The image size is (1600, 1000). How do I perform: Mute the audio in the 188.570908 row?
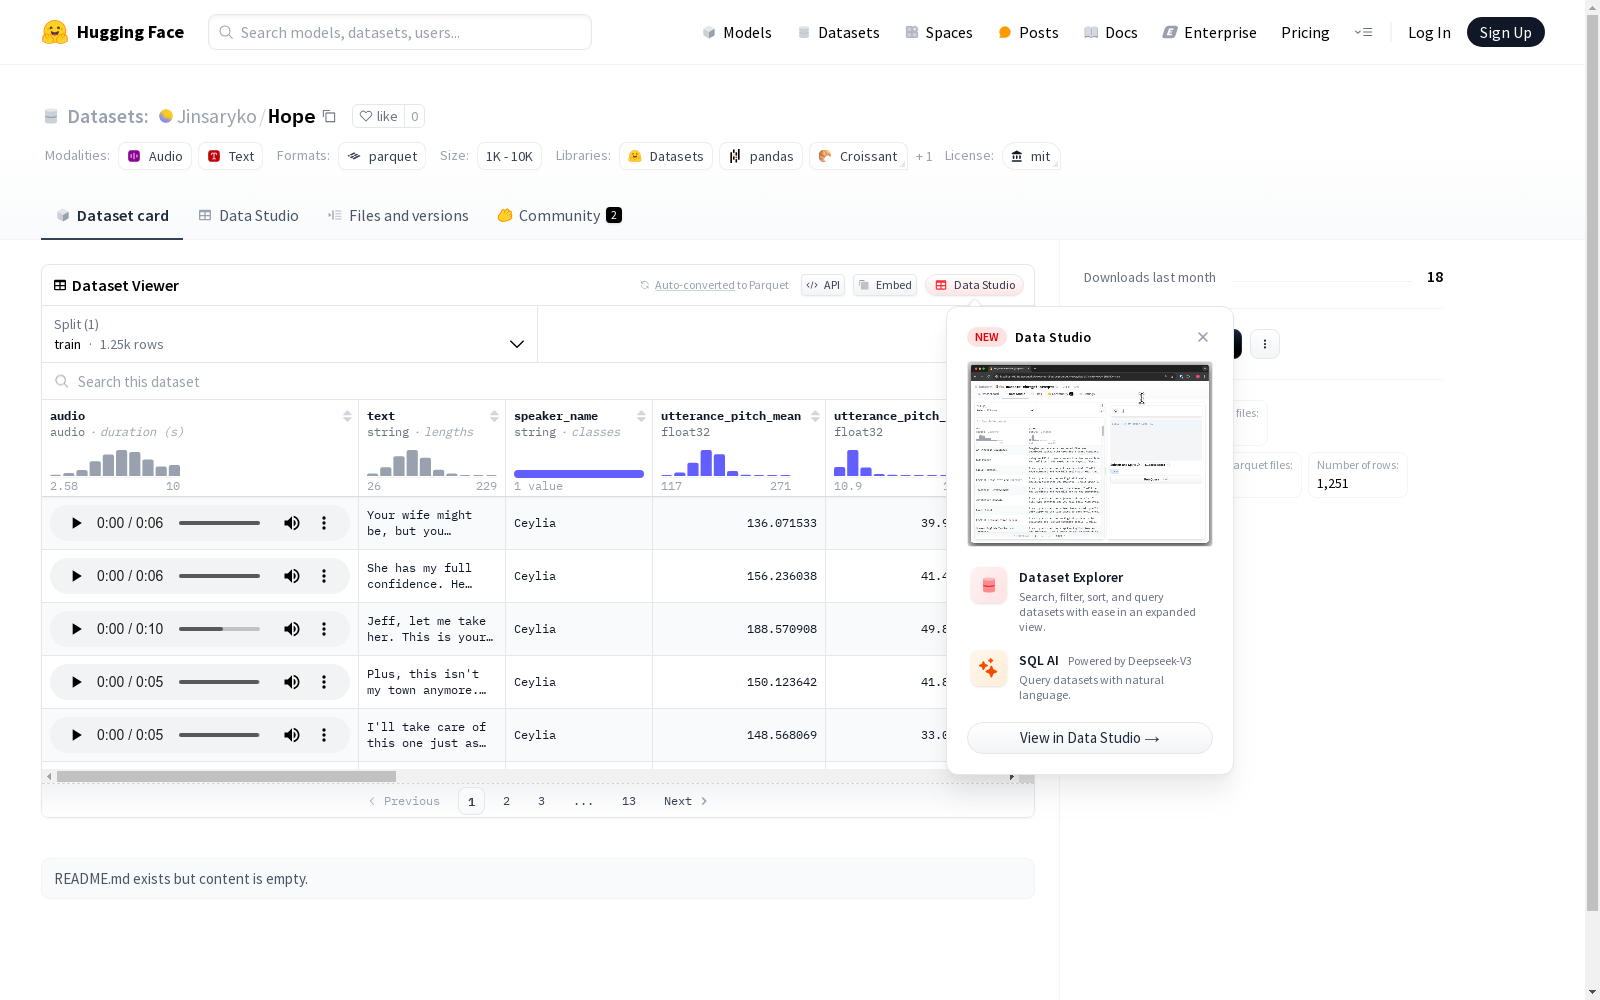point(292,629)
